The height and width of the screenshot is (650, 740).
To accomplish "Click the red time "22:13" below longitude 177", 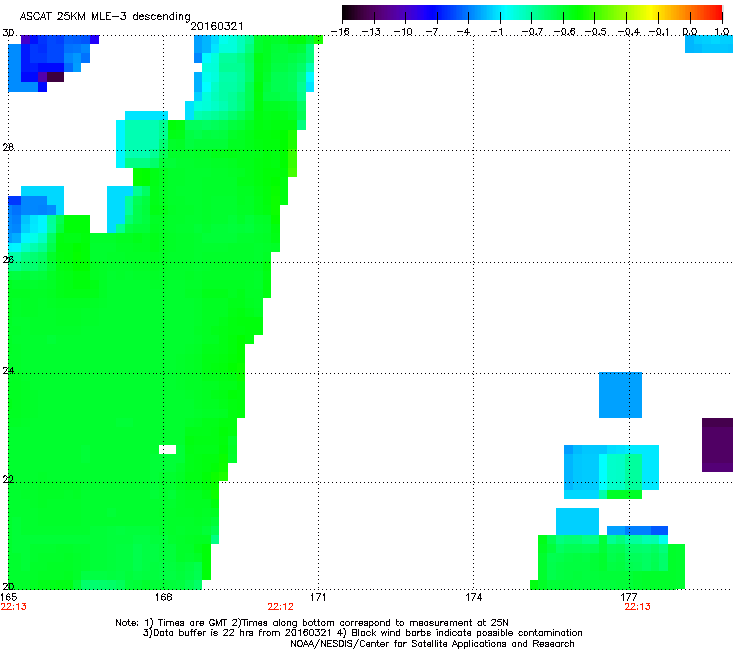I will tap(637, 607).
